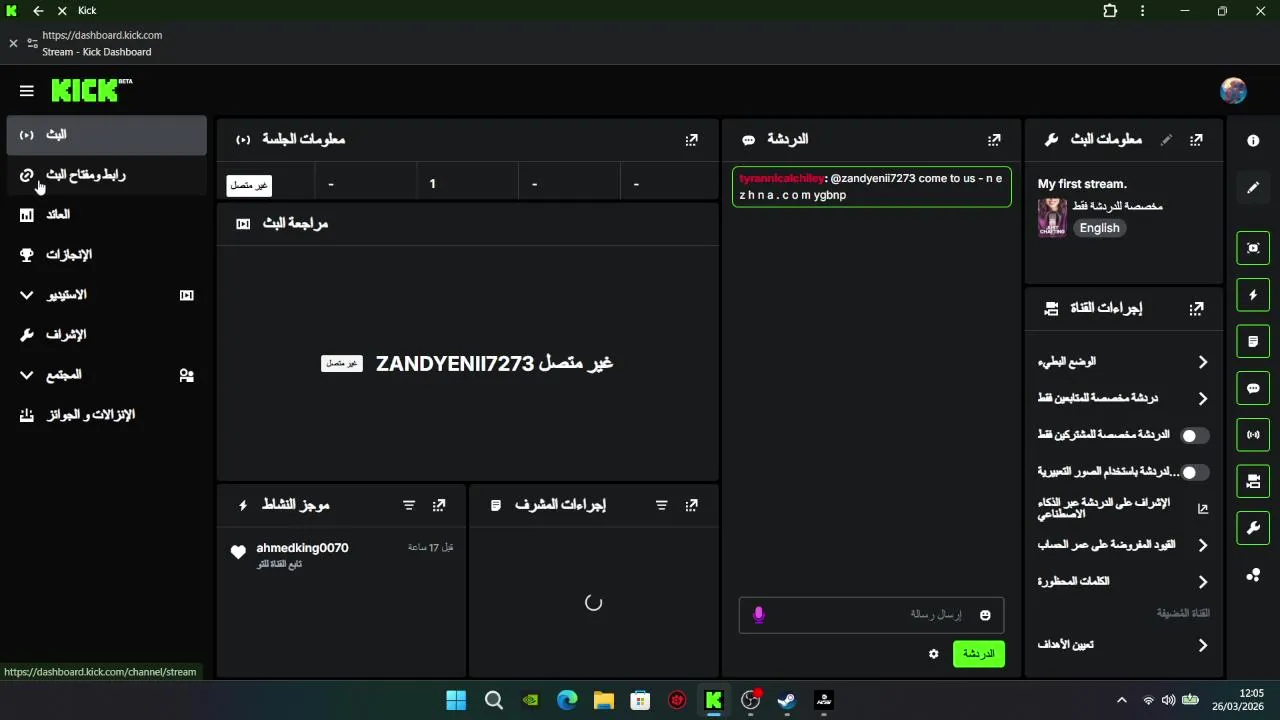Open File Explorer from the taskbar

(603, 700)
